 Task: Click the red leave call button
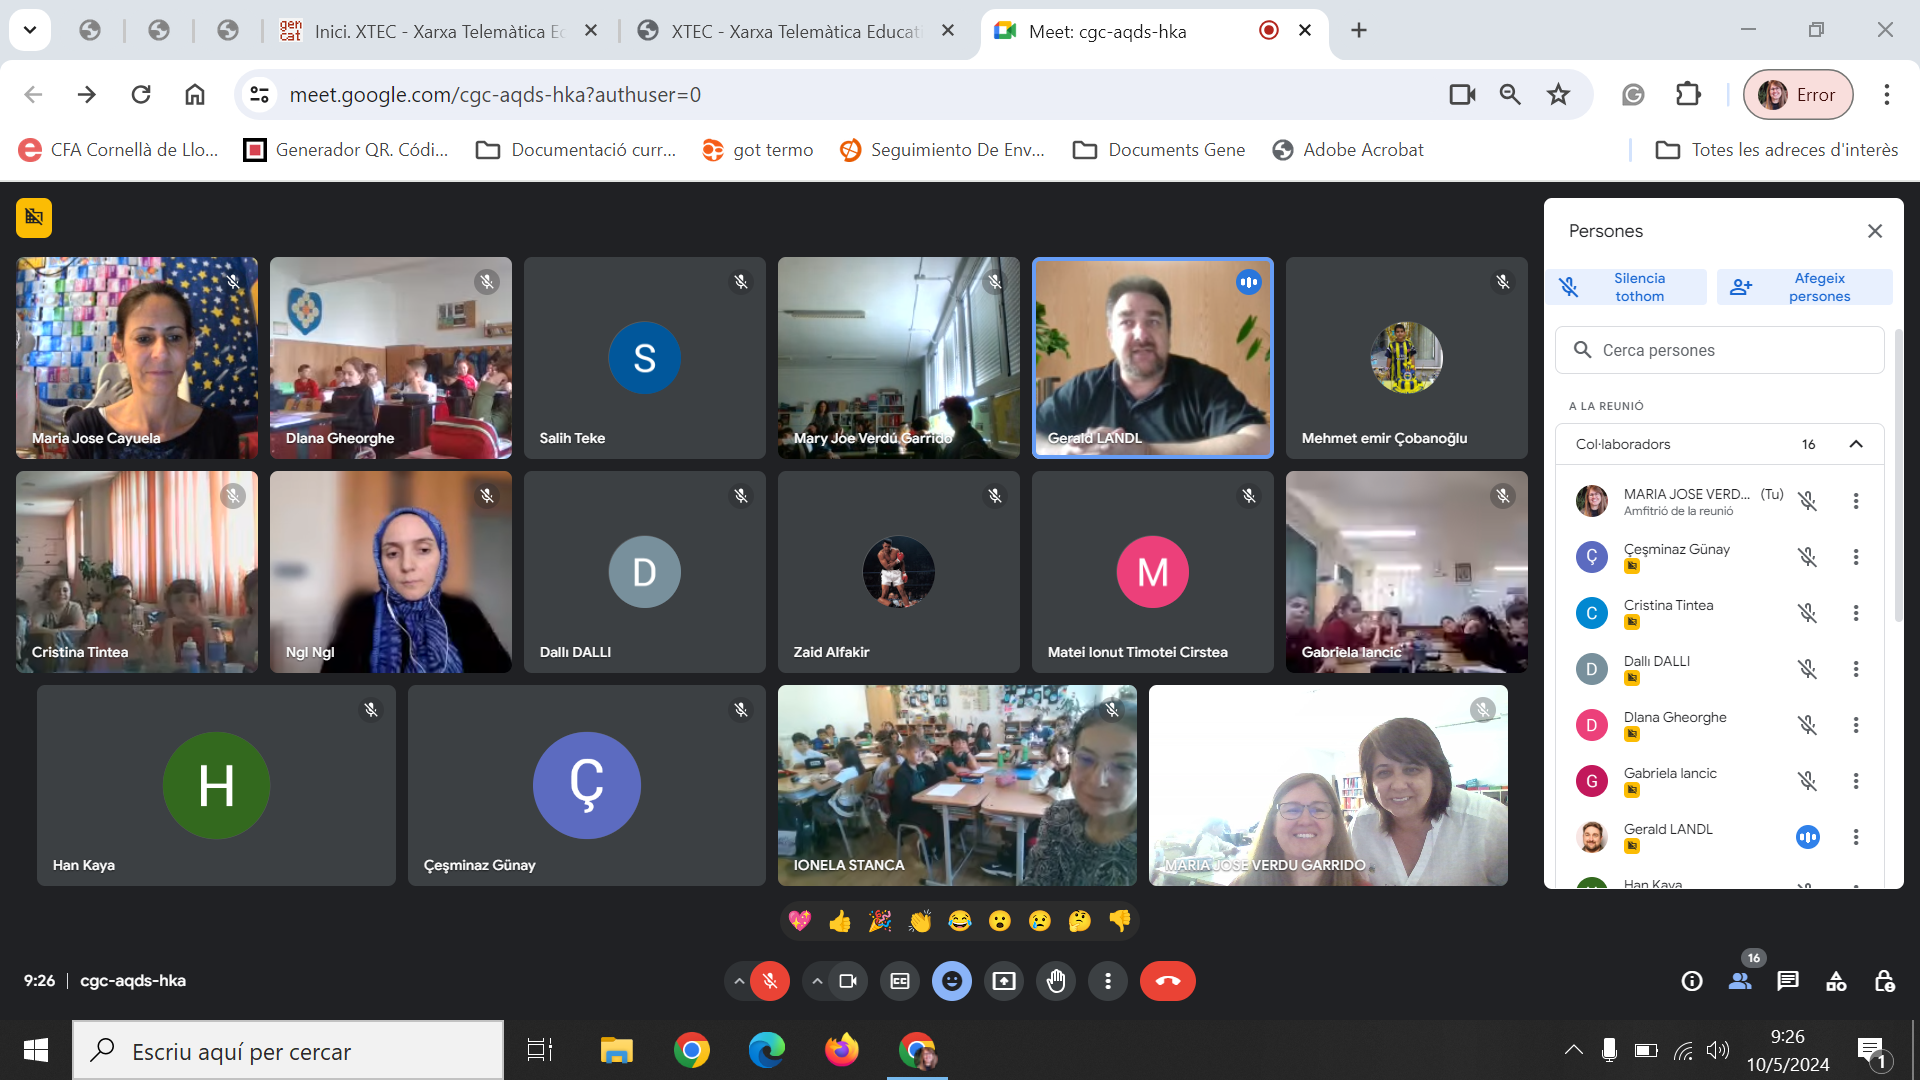point(1167,981)
